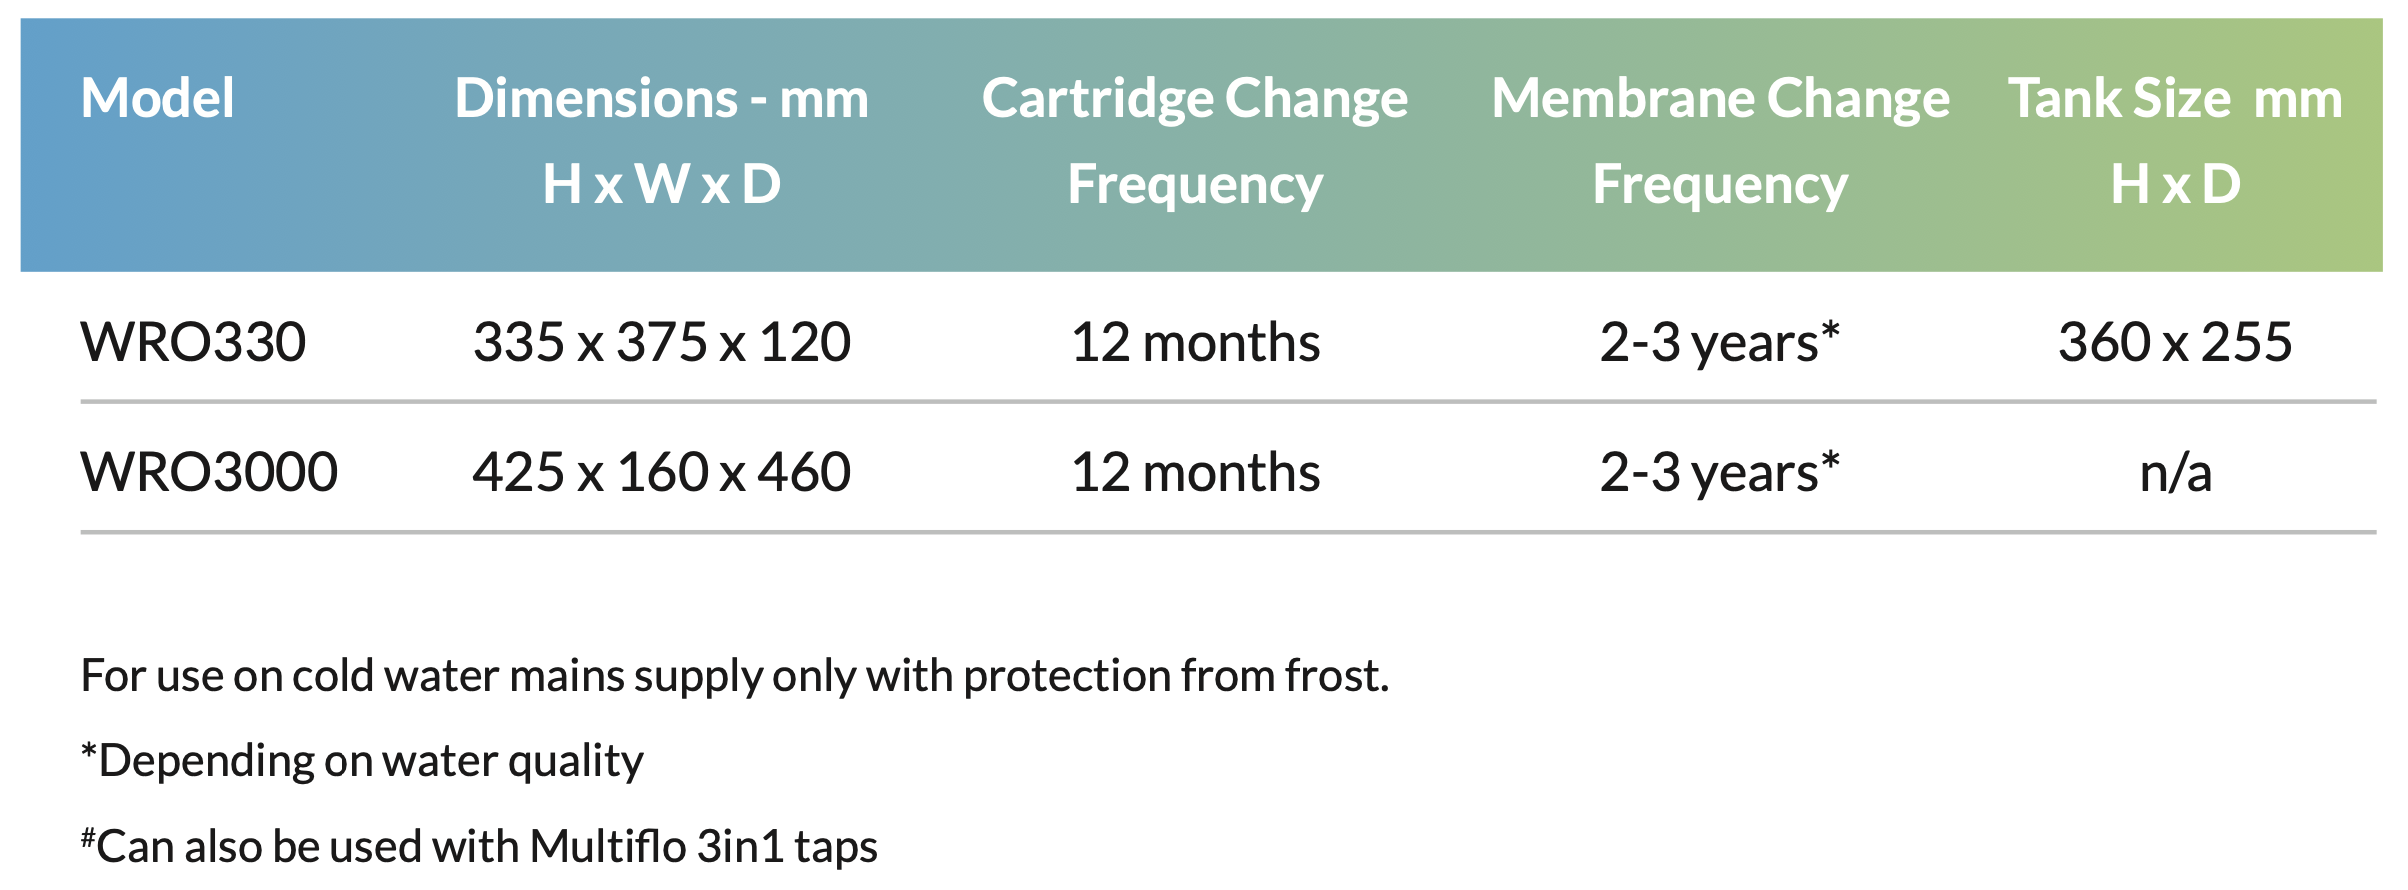
Task: Click WRO3000 12 months cartridge value
Action: [x=1195, y=472]
